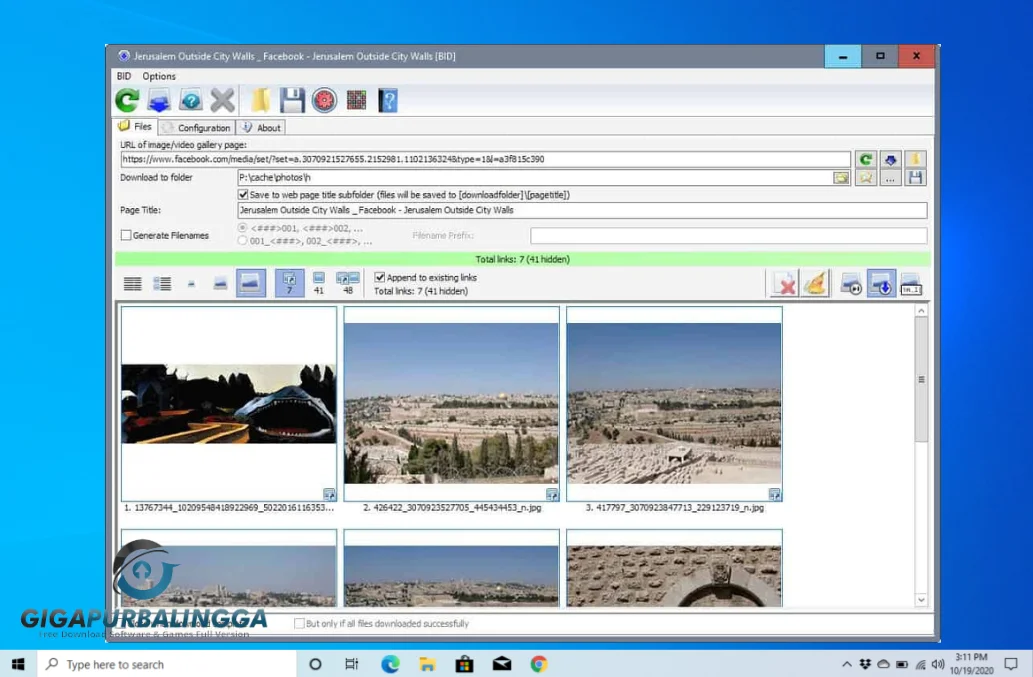This screenshot has width=1033, height=677.
Task: Click the small green reload button beside URL
Action: [866, 159]
